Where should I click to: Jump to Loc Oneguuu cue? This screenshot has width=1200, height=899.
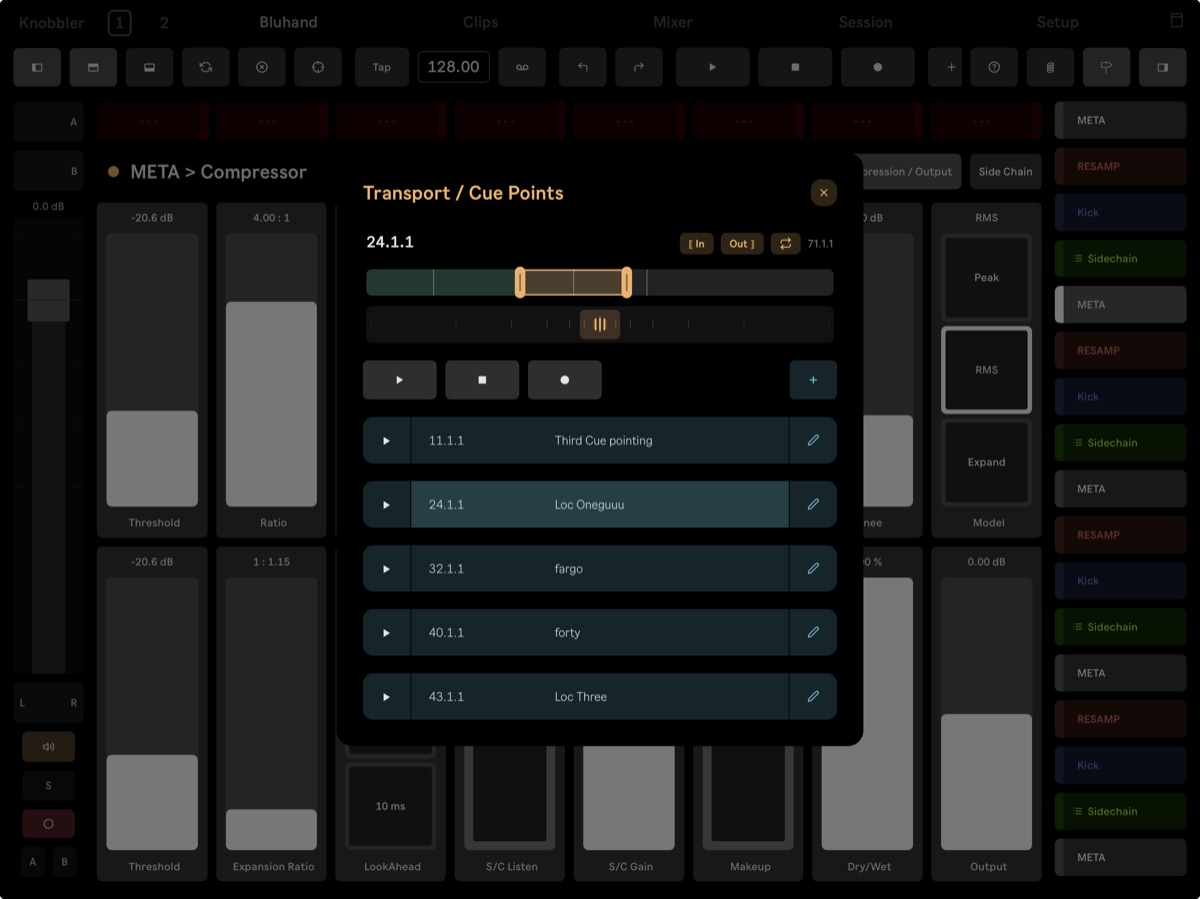(x=387, y=504)
